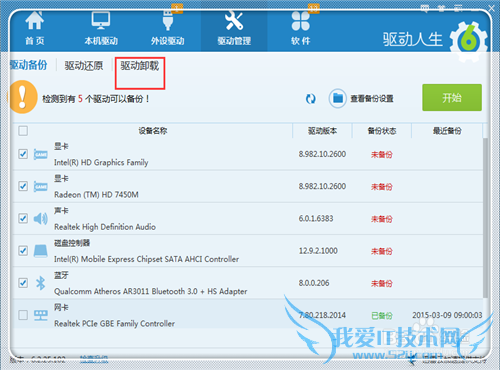
Task: Click the green 开始 button
Action: click(x=452, y=98)
